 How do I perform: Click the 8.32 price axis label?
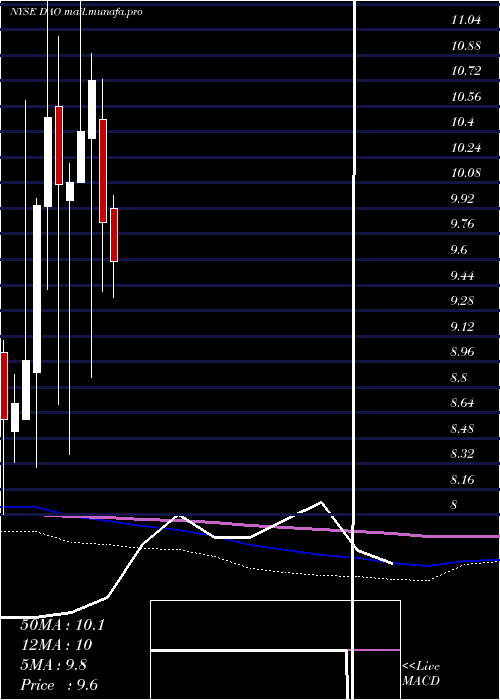click(462, 454)
